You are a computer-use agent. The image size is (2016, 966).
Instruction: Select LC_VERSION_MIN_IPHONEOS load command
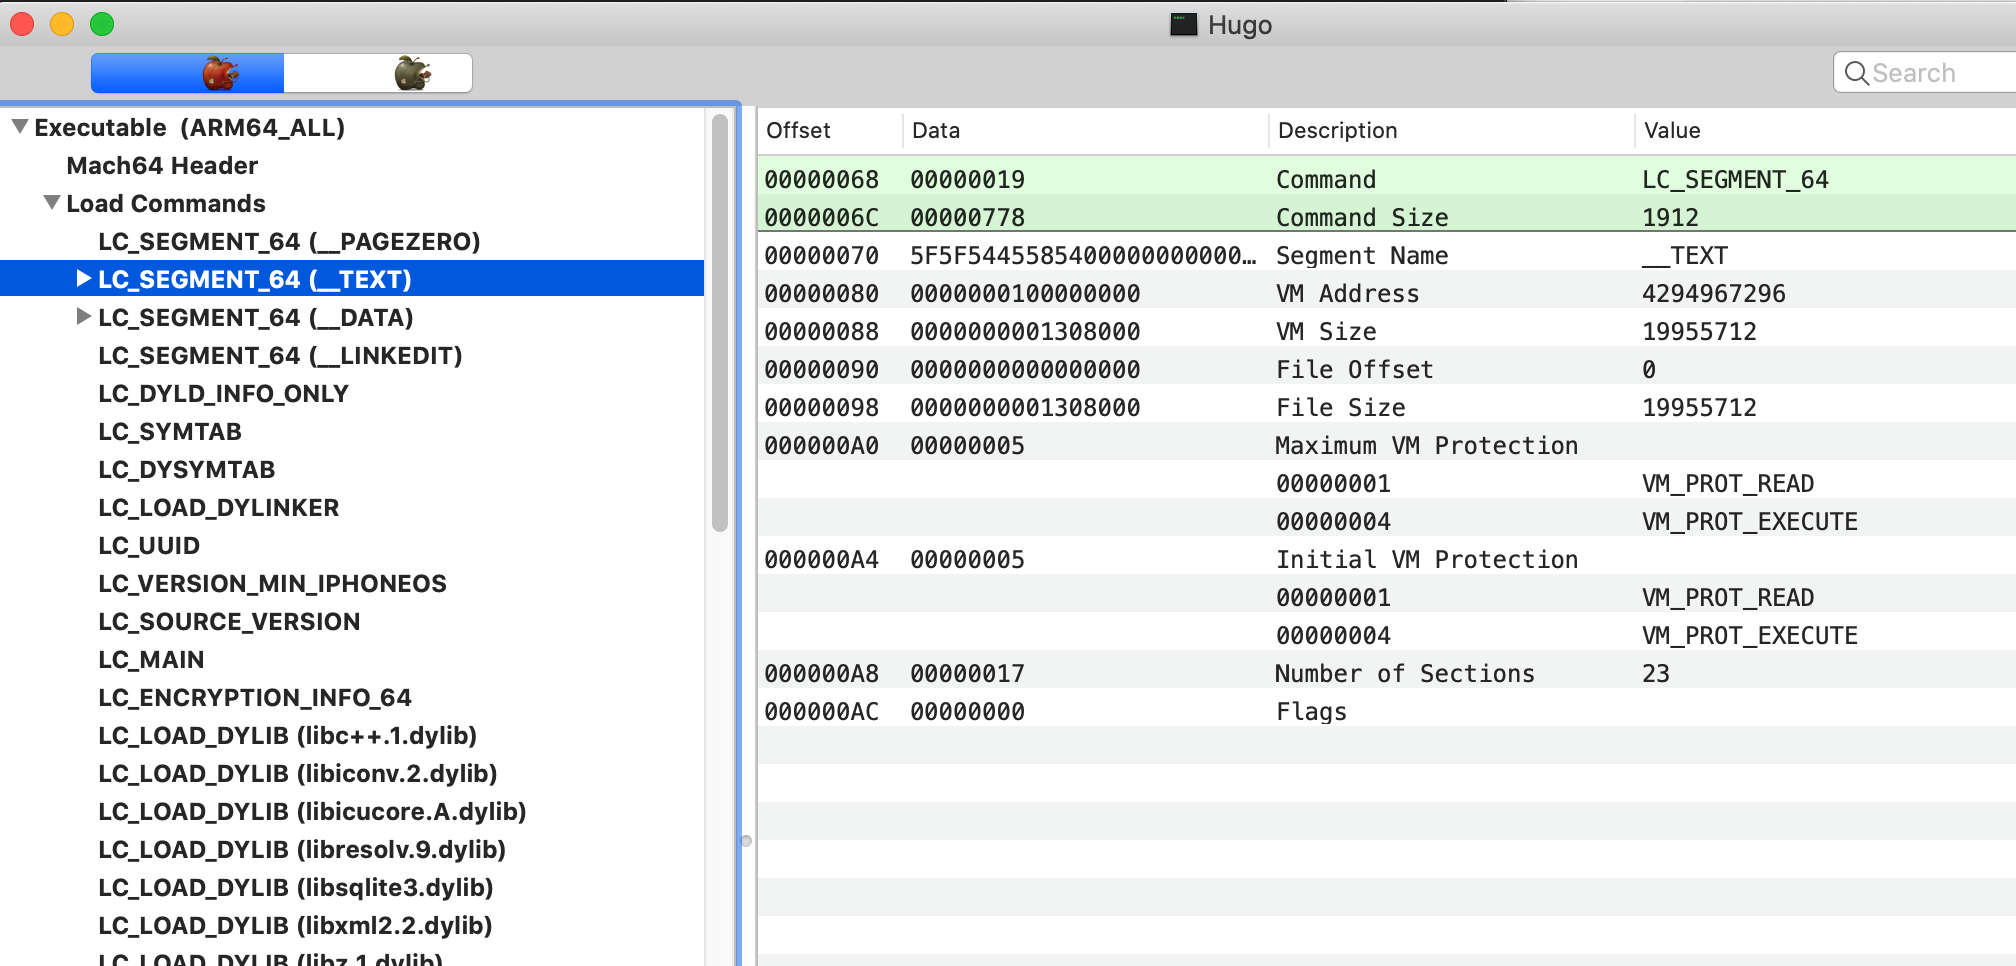pyautogui.click(x=272, y=584)
